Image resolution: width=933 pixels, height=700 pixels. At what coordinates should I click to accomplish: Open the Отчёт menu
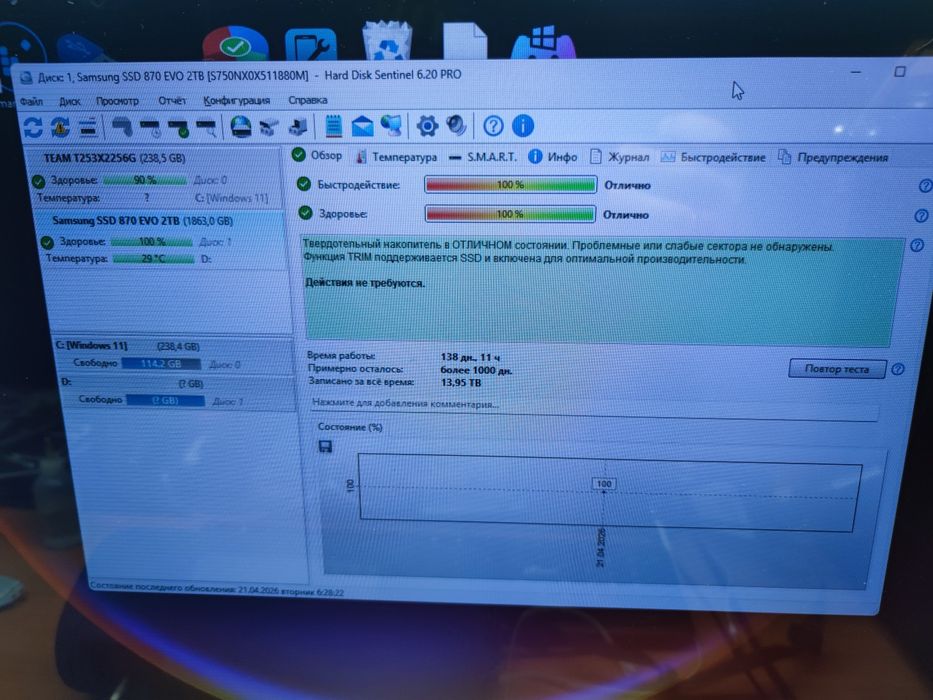[172, 100]
